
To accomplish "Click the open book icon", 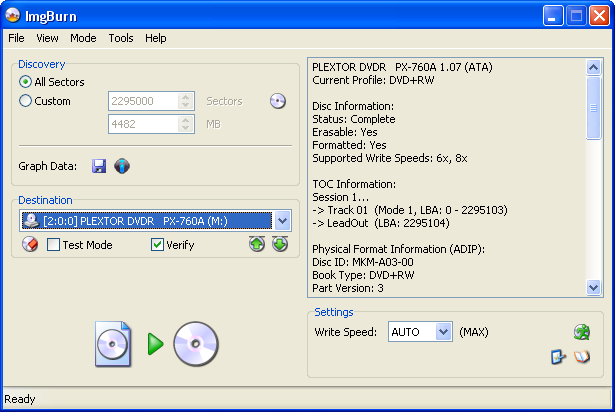I will [582, 357].
